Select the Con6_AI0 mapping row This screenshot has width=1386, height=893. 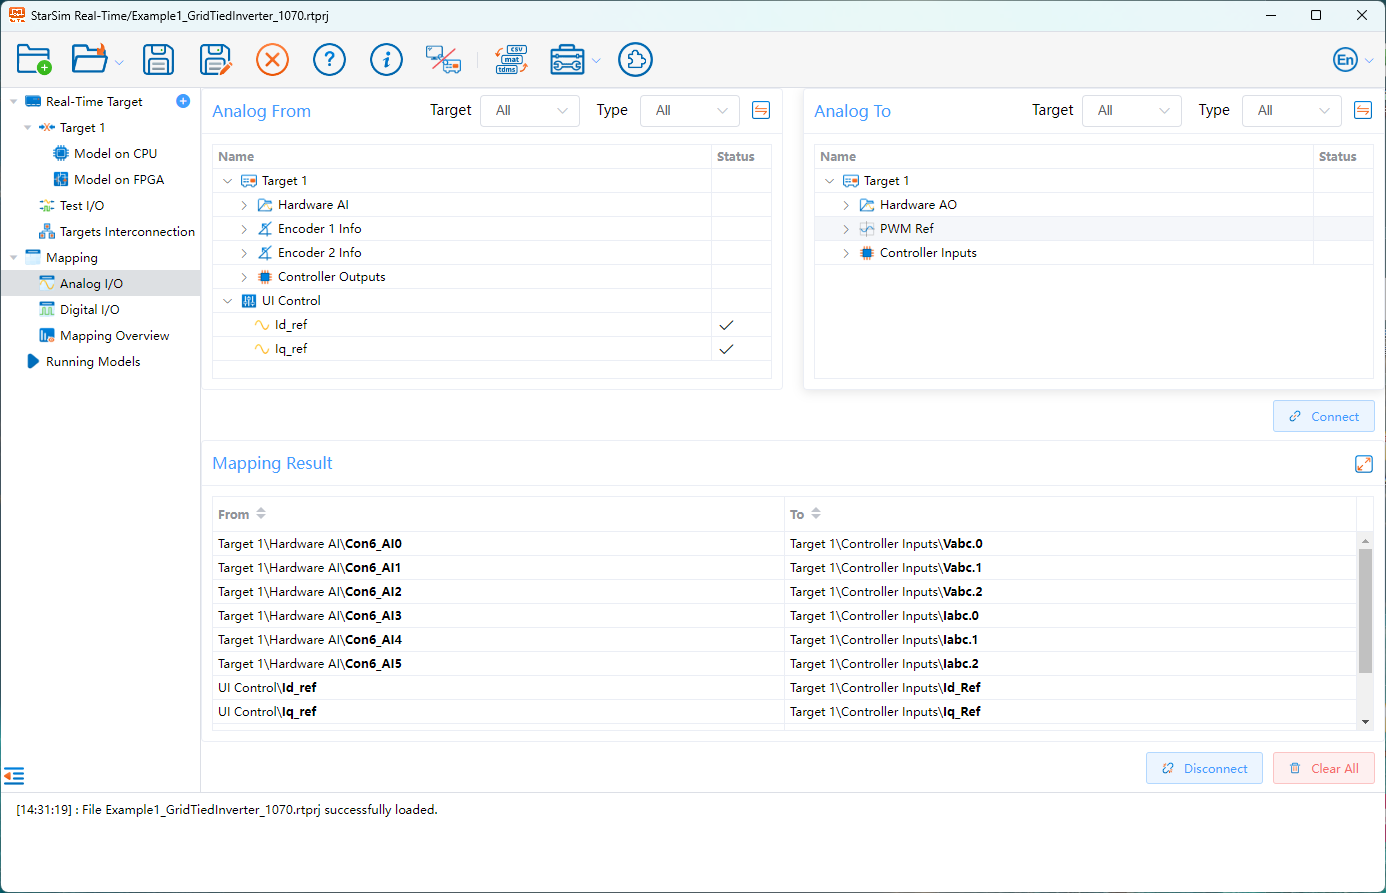(x=785, y=544)
